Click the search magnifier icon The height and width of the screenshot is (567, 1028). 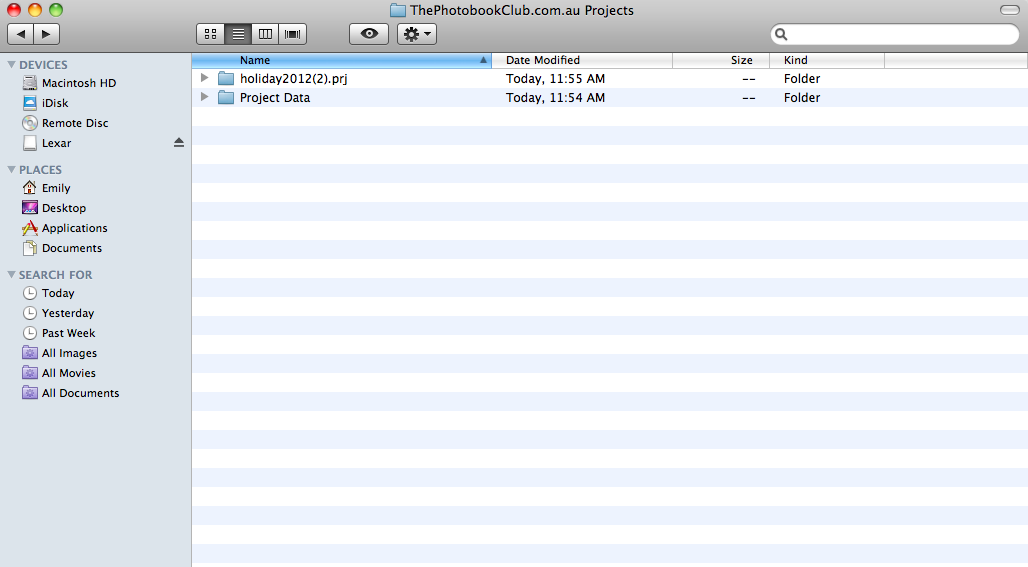pyautogui.click(x=781, y=34)
